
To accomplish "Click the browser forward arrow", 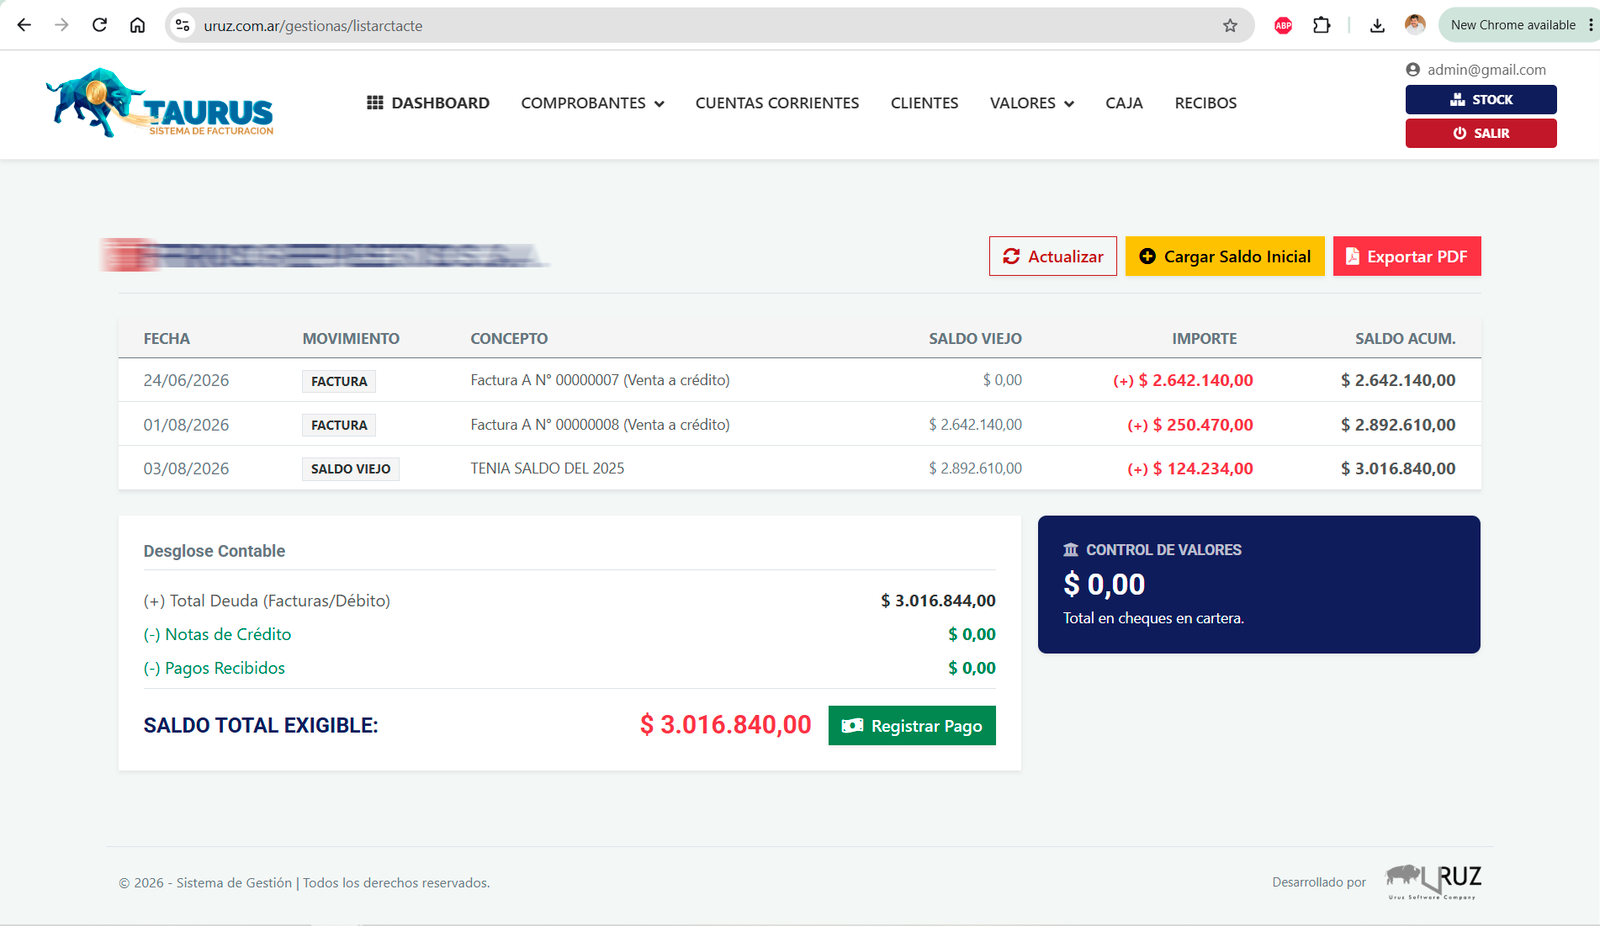I will point(62,25).
